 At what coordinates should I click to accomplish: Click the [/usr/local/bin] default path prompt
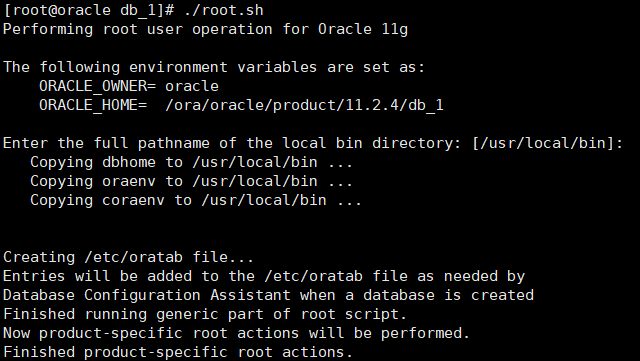[548, 143]
